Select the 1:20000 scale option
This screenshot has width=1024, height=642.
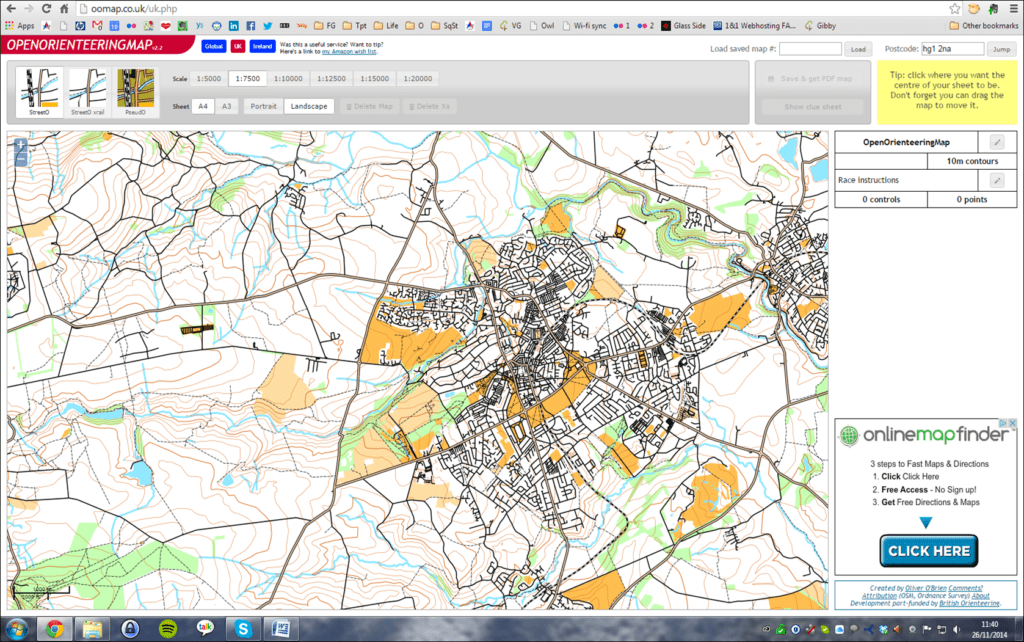tap(417, 77)
